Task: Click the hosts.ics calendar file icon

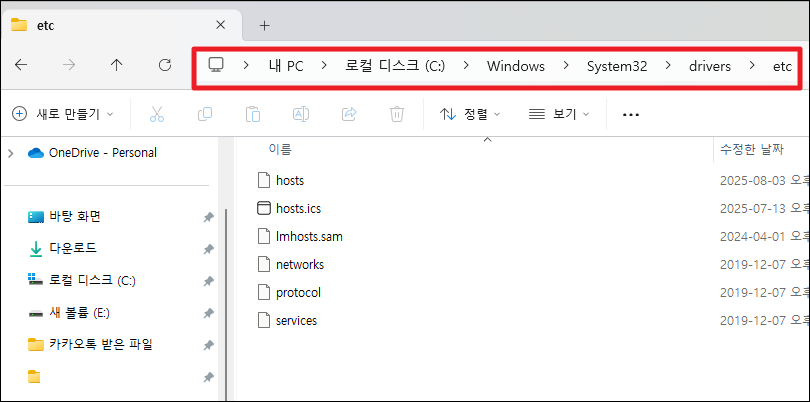Action: click(x=263, y=208)
